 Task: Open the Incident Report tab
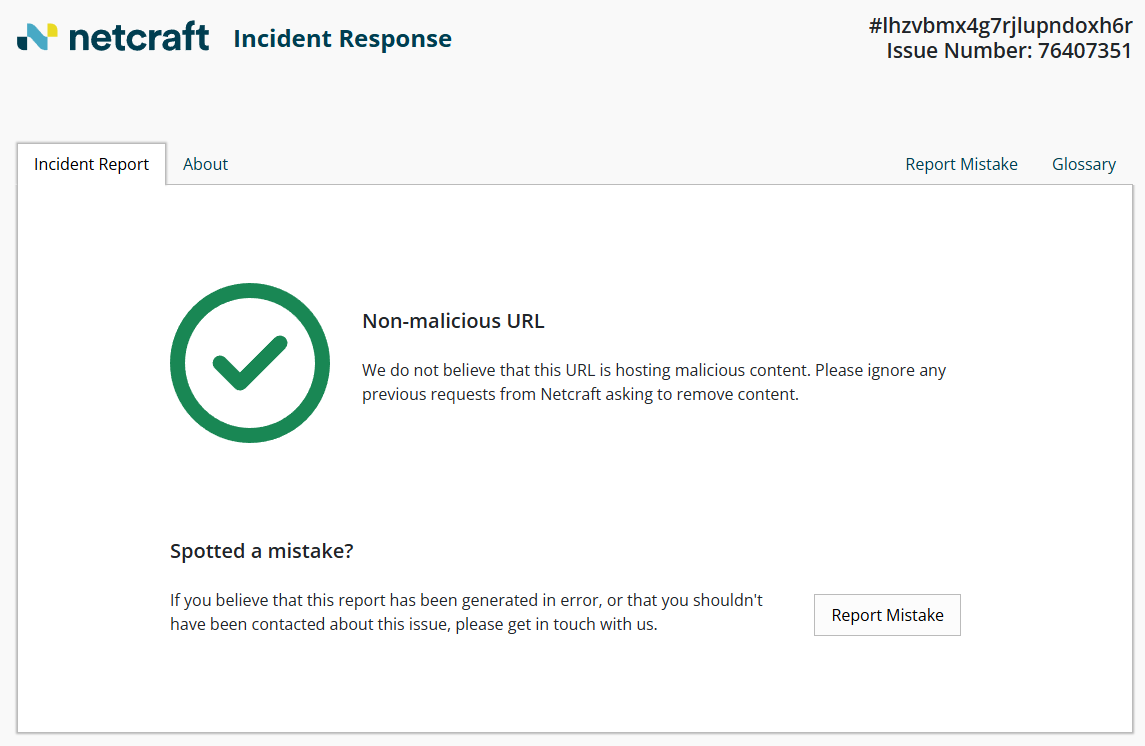click(91, 164)
